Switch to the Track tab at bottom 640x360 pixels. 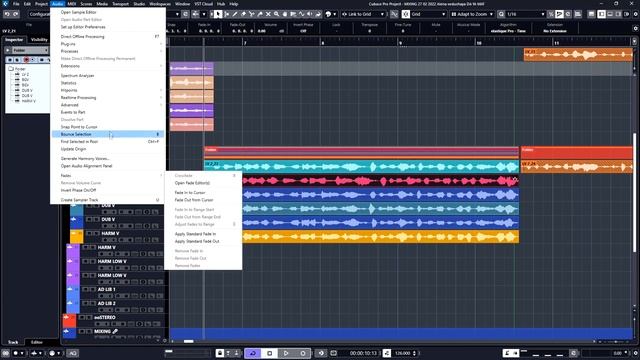pos(13,342)
